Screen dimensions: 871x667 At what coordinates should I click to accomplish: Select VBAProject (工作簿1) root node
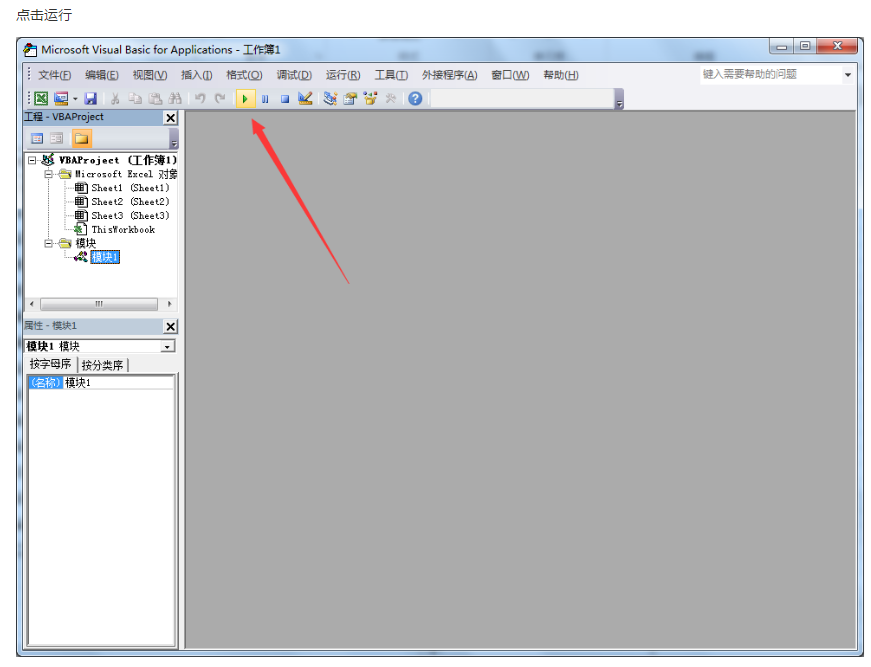click(x=118, y=160)
